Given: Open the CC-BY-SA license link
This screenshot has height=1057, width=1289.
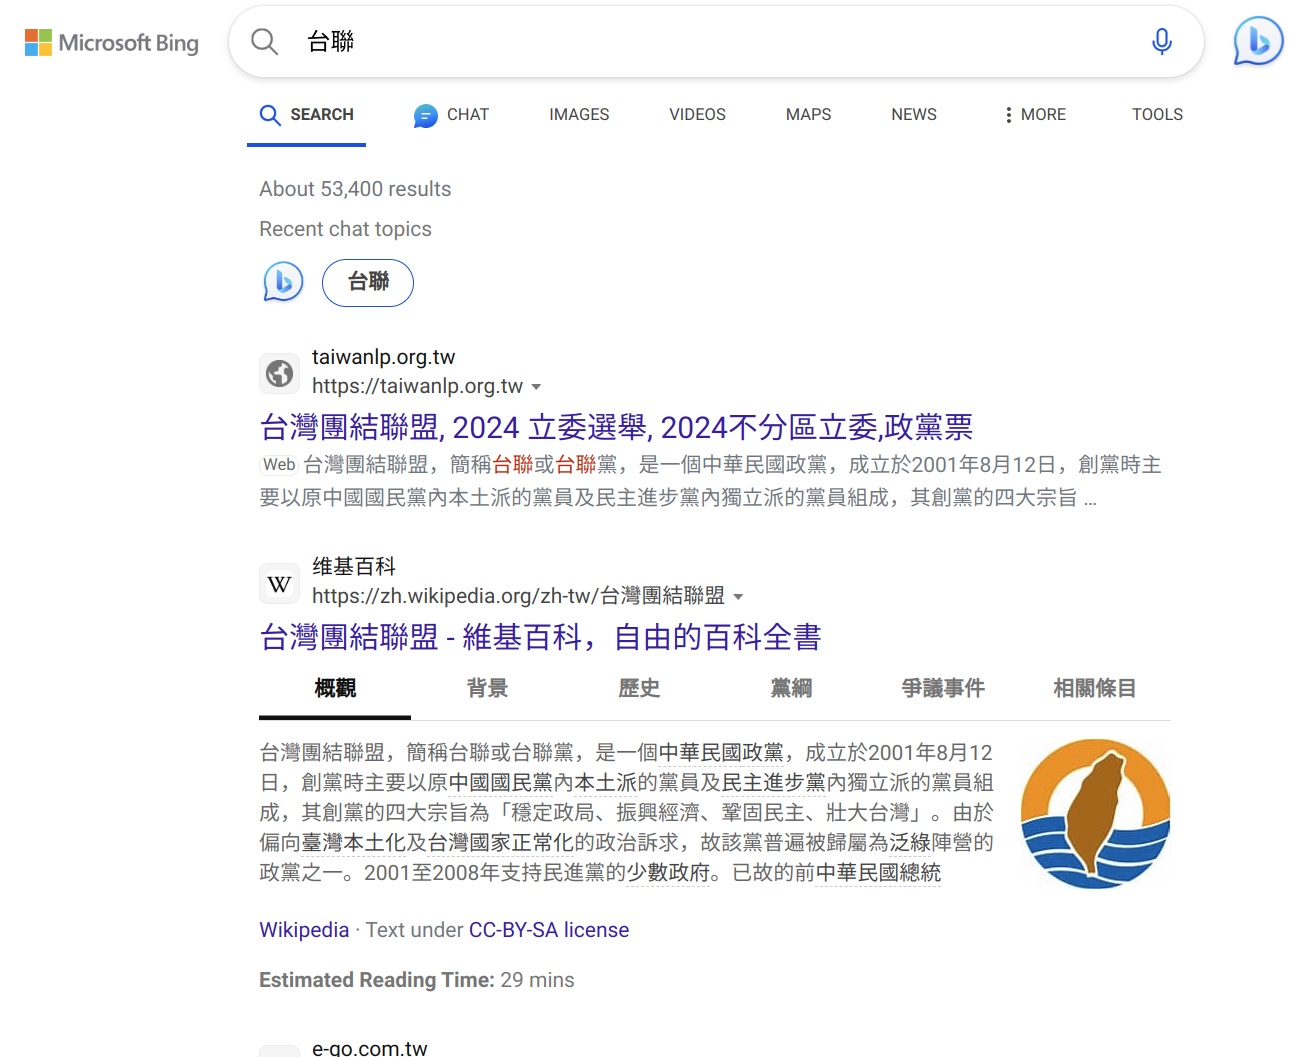Looking at the screenshot, I should [549, 930].
